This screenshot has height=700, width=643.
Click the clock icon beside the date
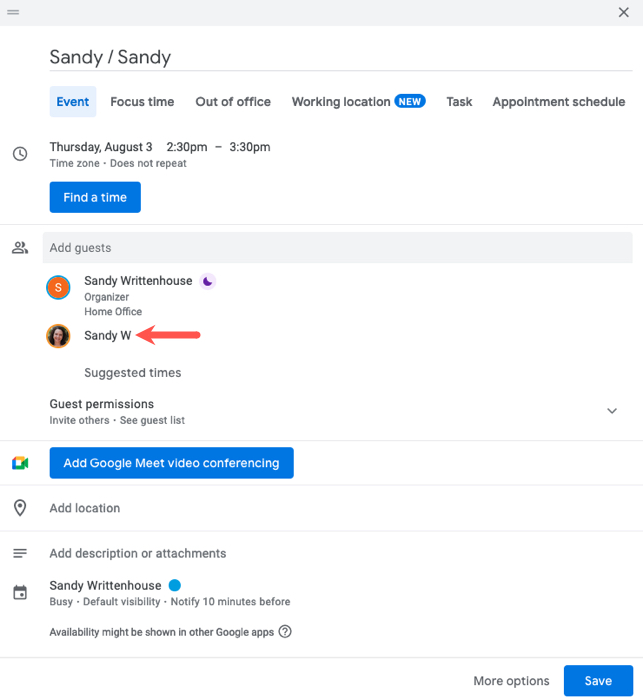[x=20, y=154]
